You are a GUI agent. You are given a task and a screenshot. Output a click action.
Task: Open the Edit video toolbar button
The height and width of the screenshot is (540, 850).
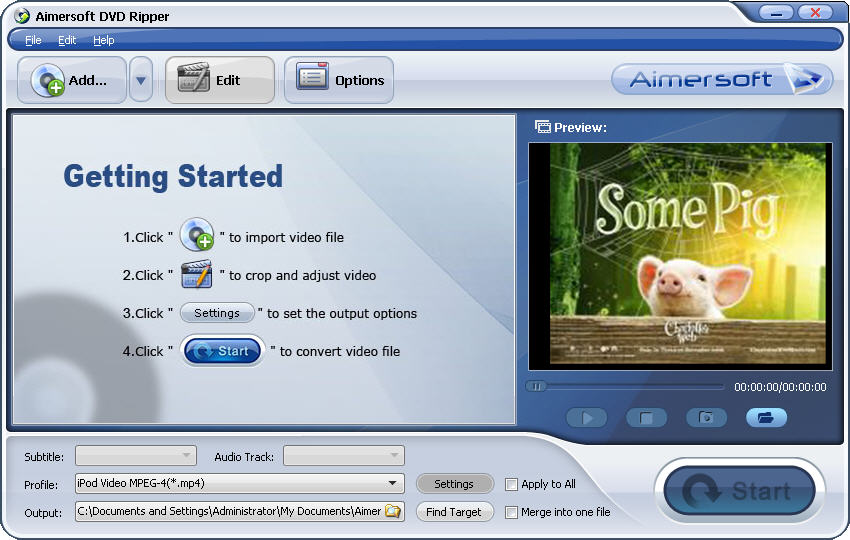click(x=220, y=80)
